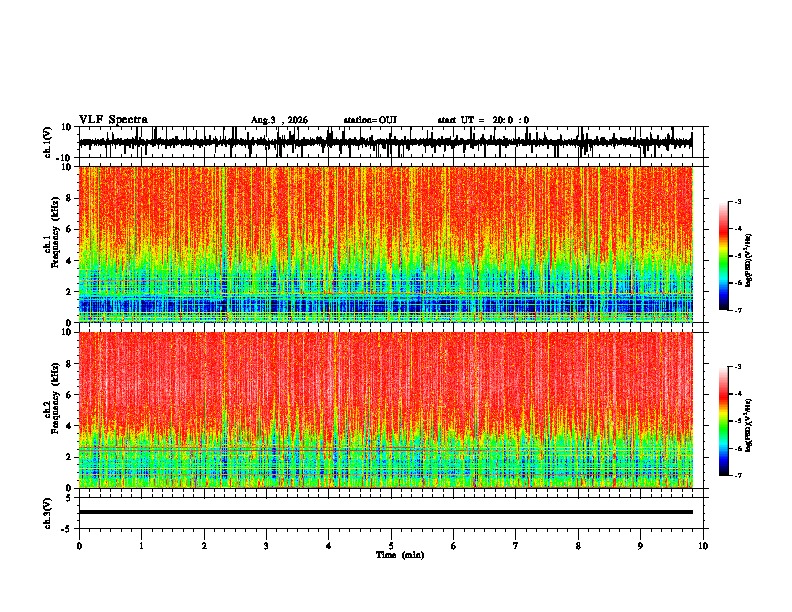Click the "-3" label on ch.1 colorbar
This screenshot has width=792, height=612.
point(737,201)
